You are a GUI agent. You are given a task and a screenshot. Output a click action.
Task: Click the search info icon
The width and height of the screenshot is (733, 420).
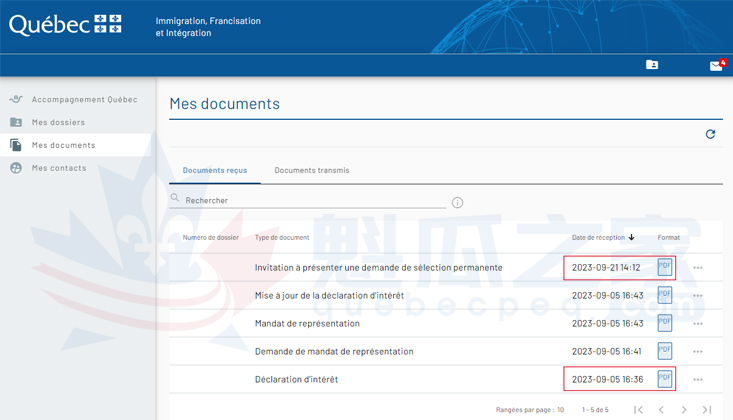click(x=457, y=202)
